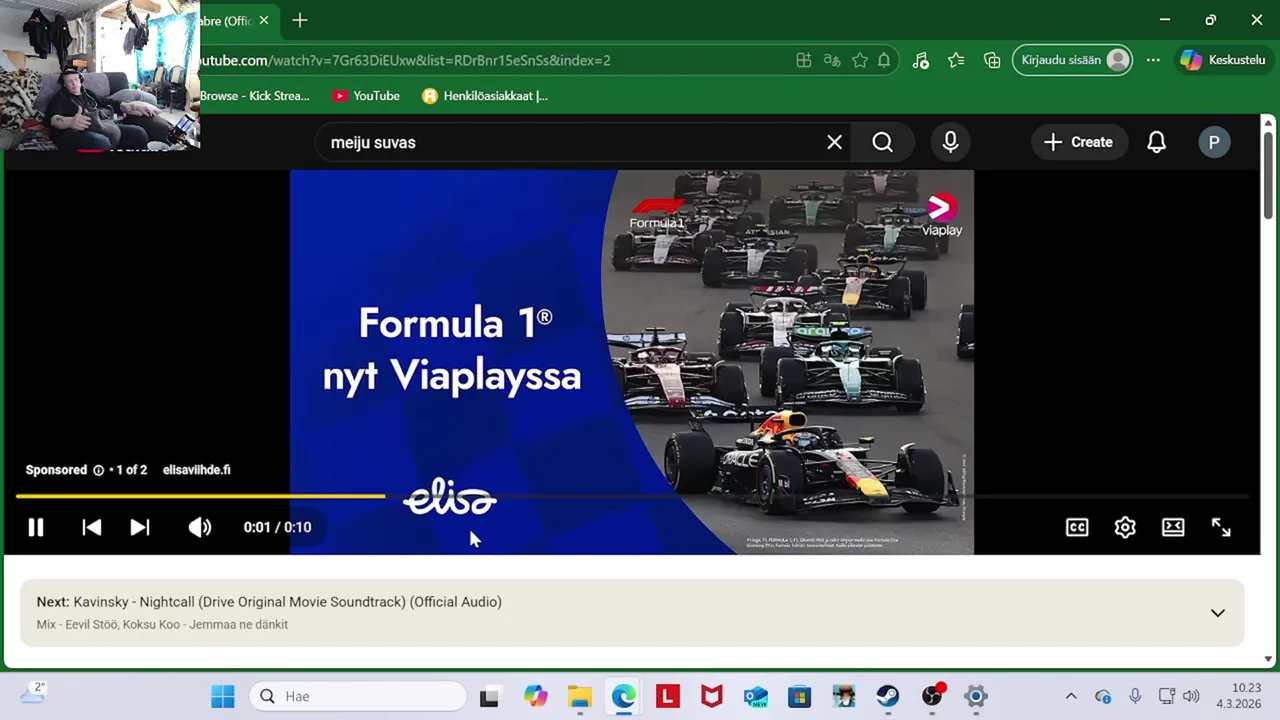Open the Browse - Kick Strea... bookmark
The width and height of the screenshot is (1280, 720).
coord(255,96)
